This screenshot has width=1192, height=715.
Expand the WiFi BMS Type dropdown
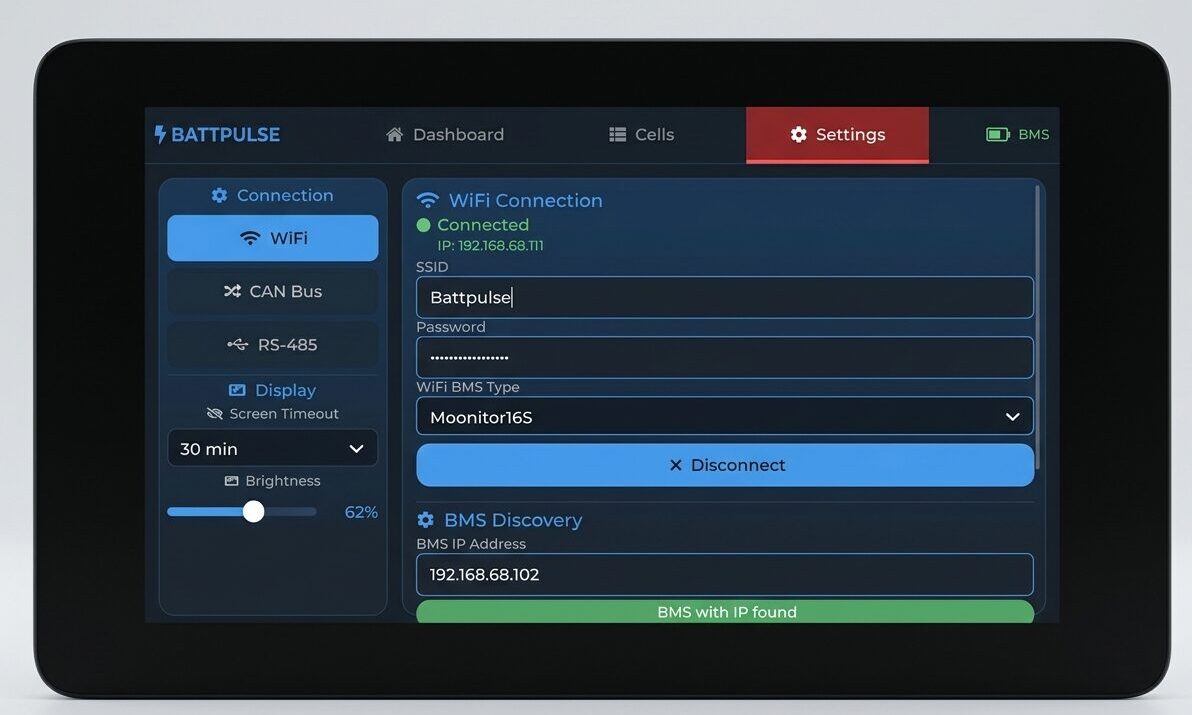724,417
